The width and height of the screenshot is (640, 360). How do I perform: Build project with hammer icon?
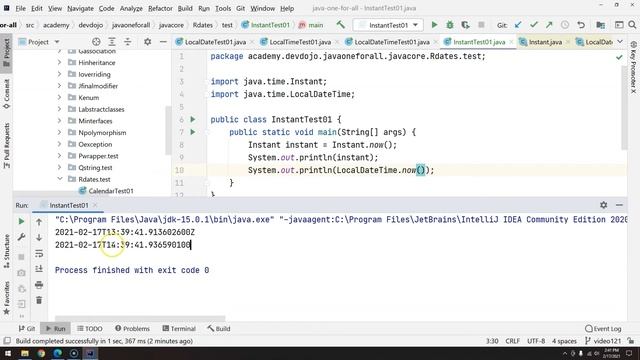340,25
